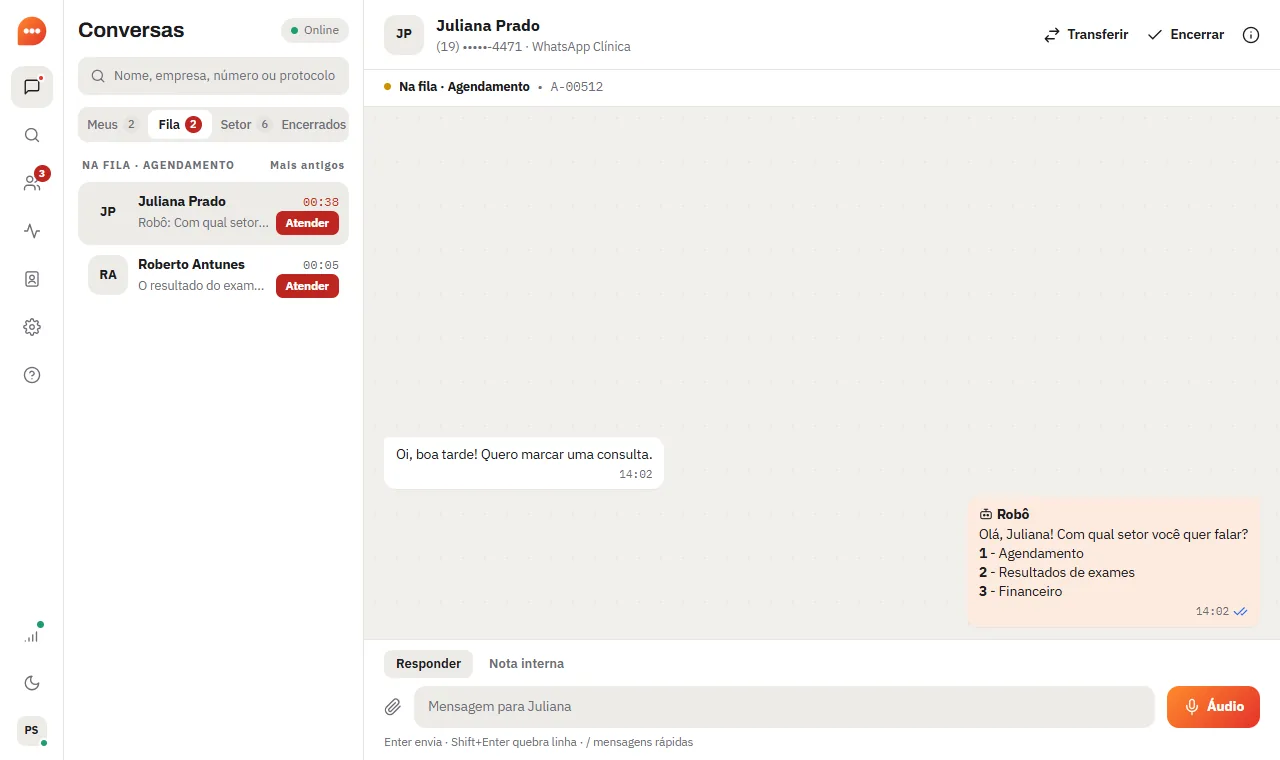The height and width of the screenshot is (760, 1280).
Task: Click protocol number A-00512
Action: coord(577,87)
